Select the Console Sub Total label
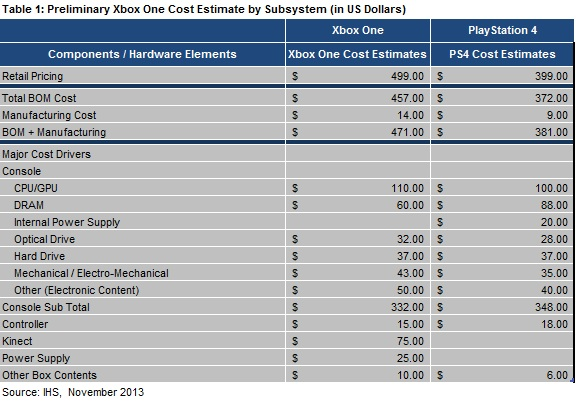The width and height of the screenshot is (576, 403). point(46,307)
